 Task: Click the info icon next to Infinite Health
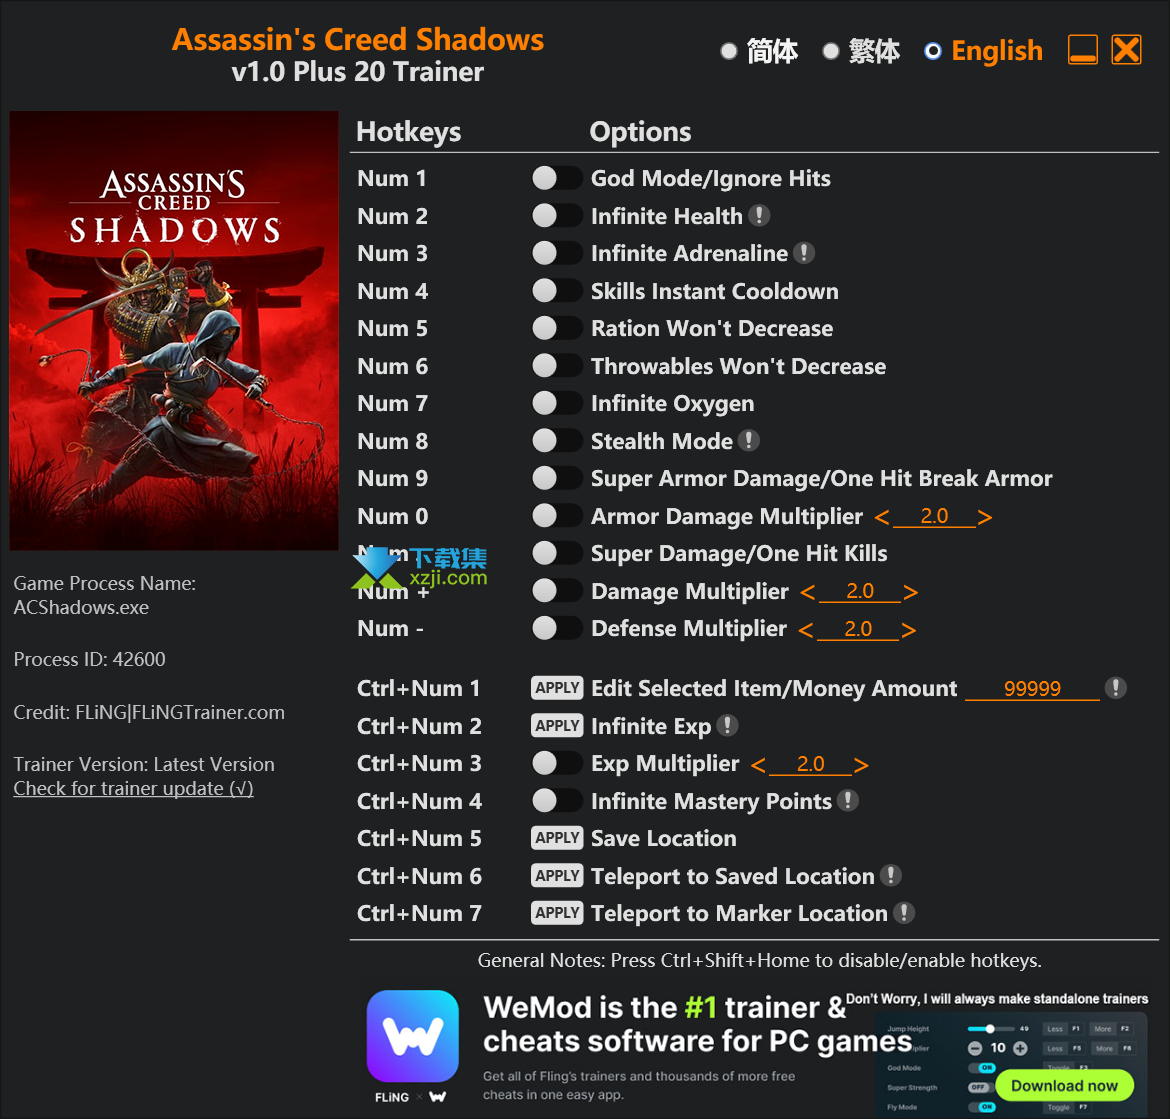tap(759, 216)
